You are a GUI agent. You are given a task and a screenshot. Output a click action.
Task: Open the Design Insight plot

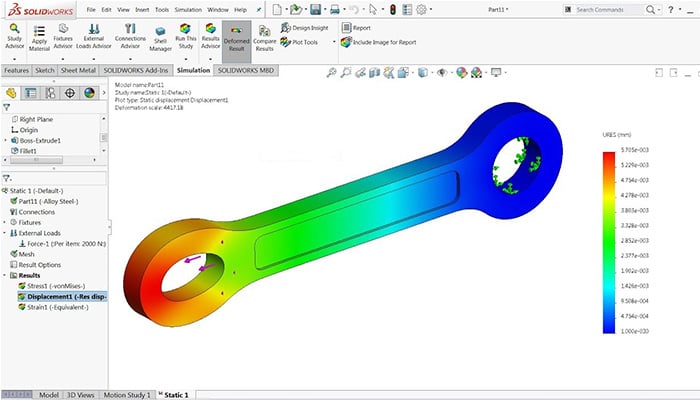(304, 28)
